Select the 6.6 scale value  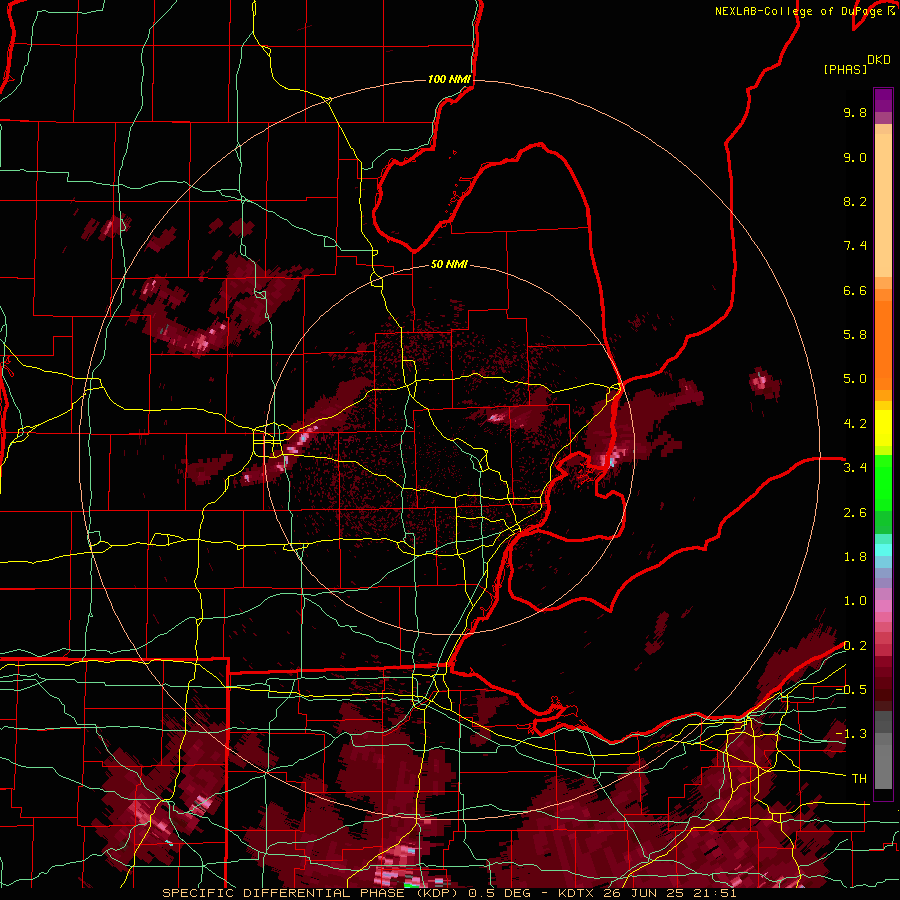point(855,290)
